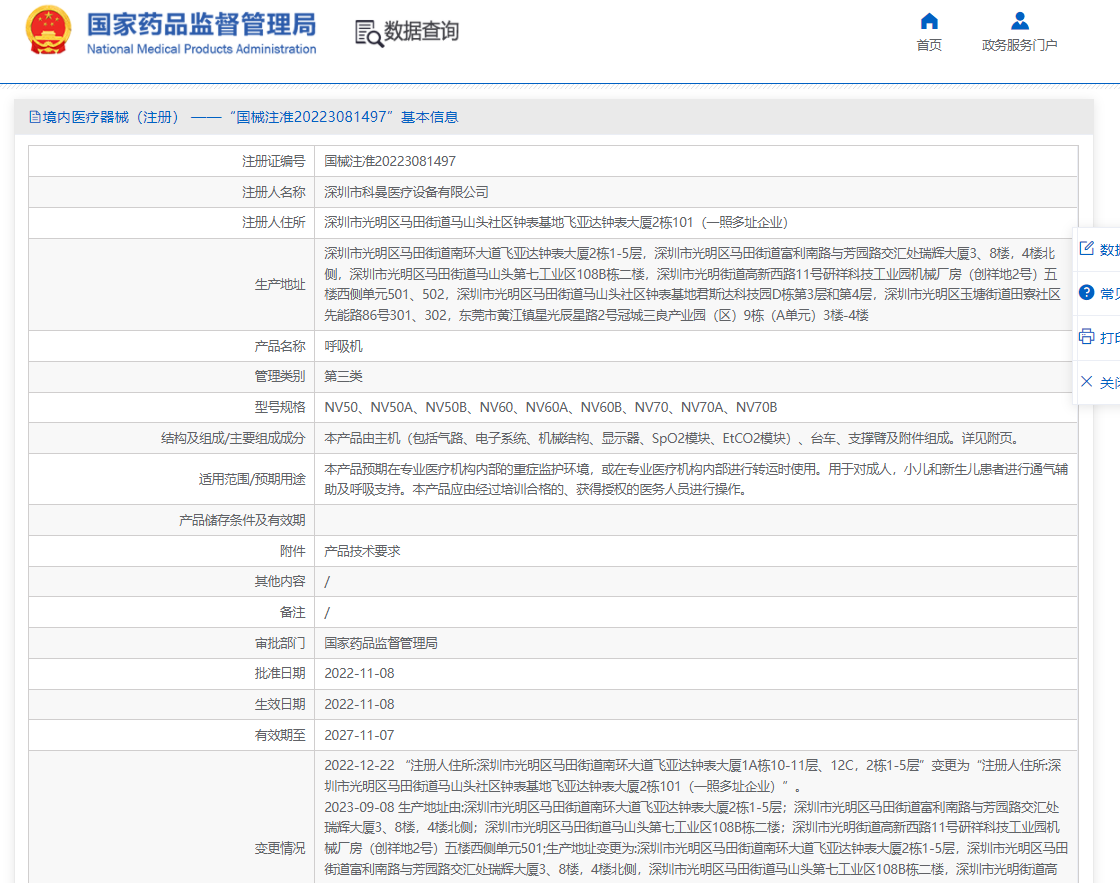Go to 首页 home icon
Viewport: 1120px width, 883px height.
coord(929,21)
